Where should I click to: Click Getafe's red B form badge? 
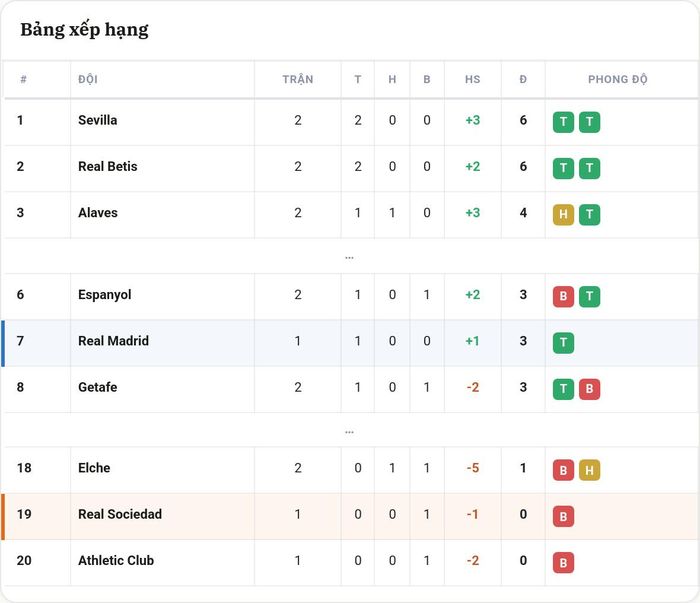click(x=589, y=389)
